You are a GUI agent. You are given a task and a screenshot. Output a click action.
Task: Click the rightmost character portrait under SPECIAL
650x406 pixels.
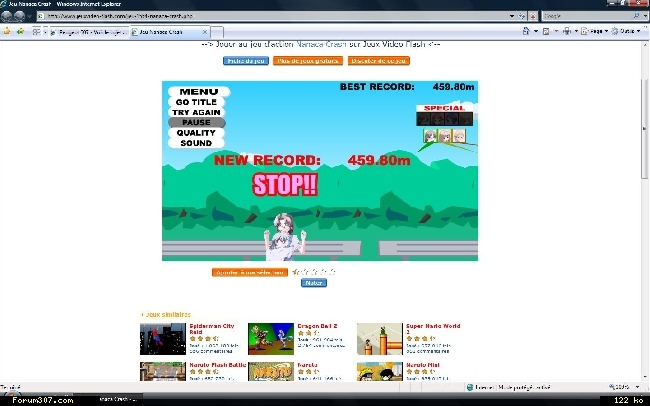coord(459,136)
